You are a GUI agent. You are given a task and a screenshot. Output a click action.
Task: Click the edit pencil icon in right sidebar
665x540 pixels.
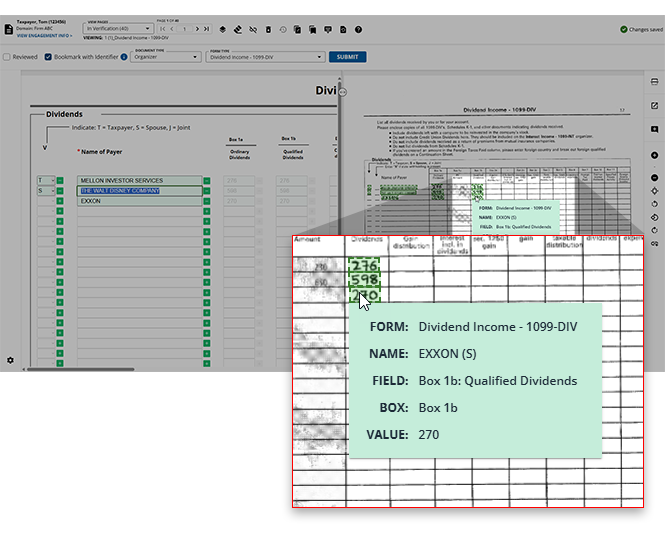pos(654,106)
